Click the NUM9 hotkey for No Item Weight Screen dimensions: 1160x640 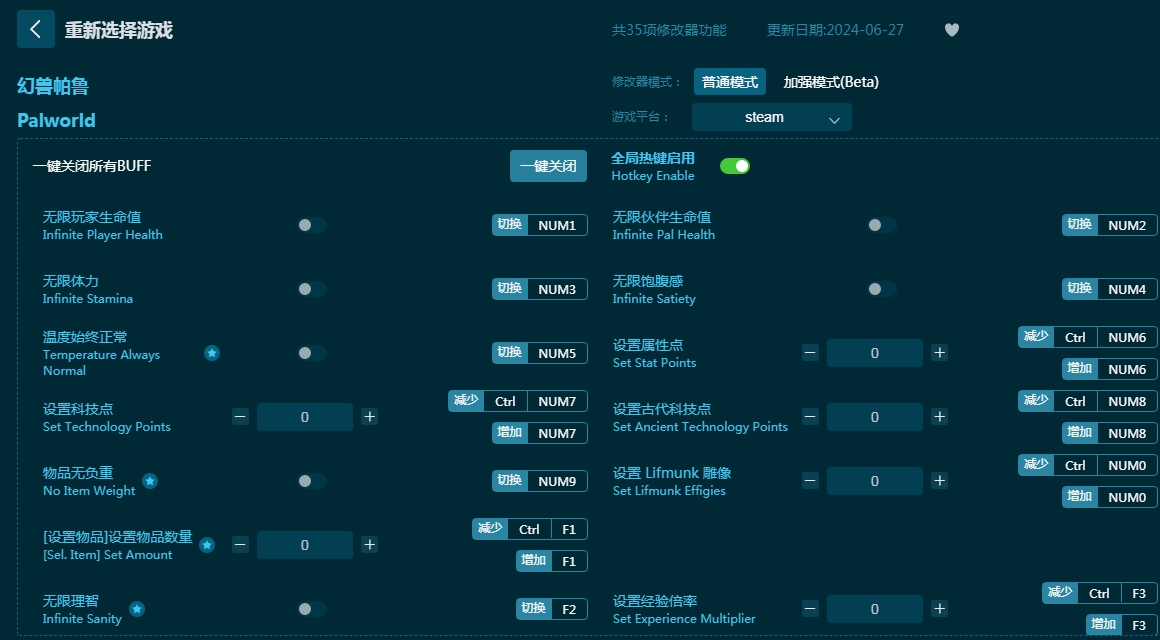tap(557, 481)
